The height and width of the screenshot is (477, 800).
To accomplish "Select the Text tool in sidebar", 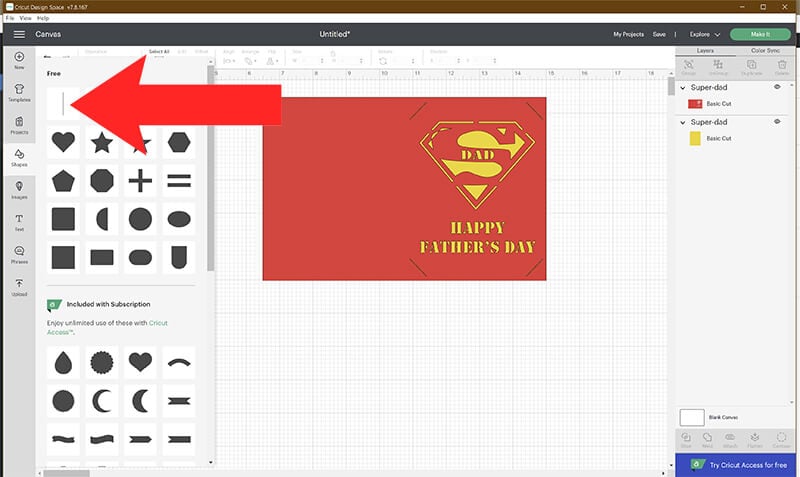I will pyautogui.click(x=19, y=222).
